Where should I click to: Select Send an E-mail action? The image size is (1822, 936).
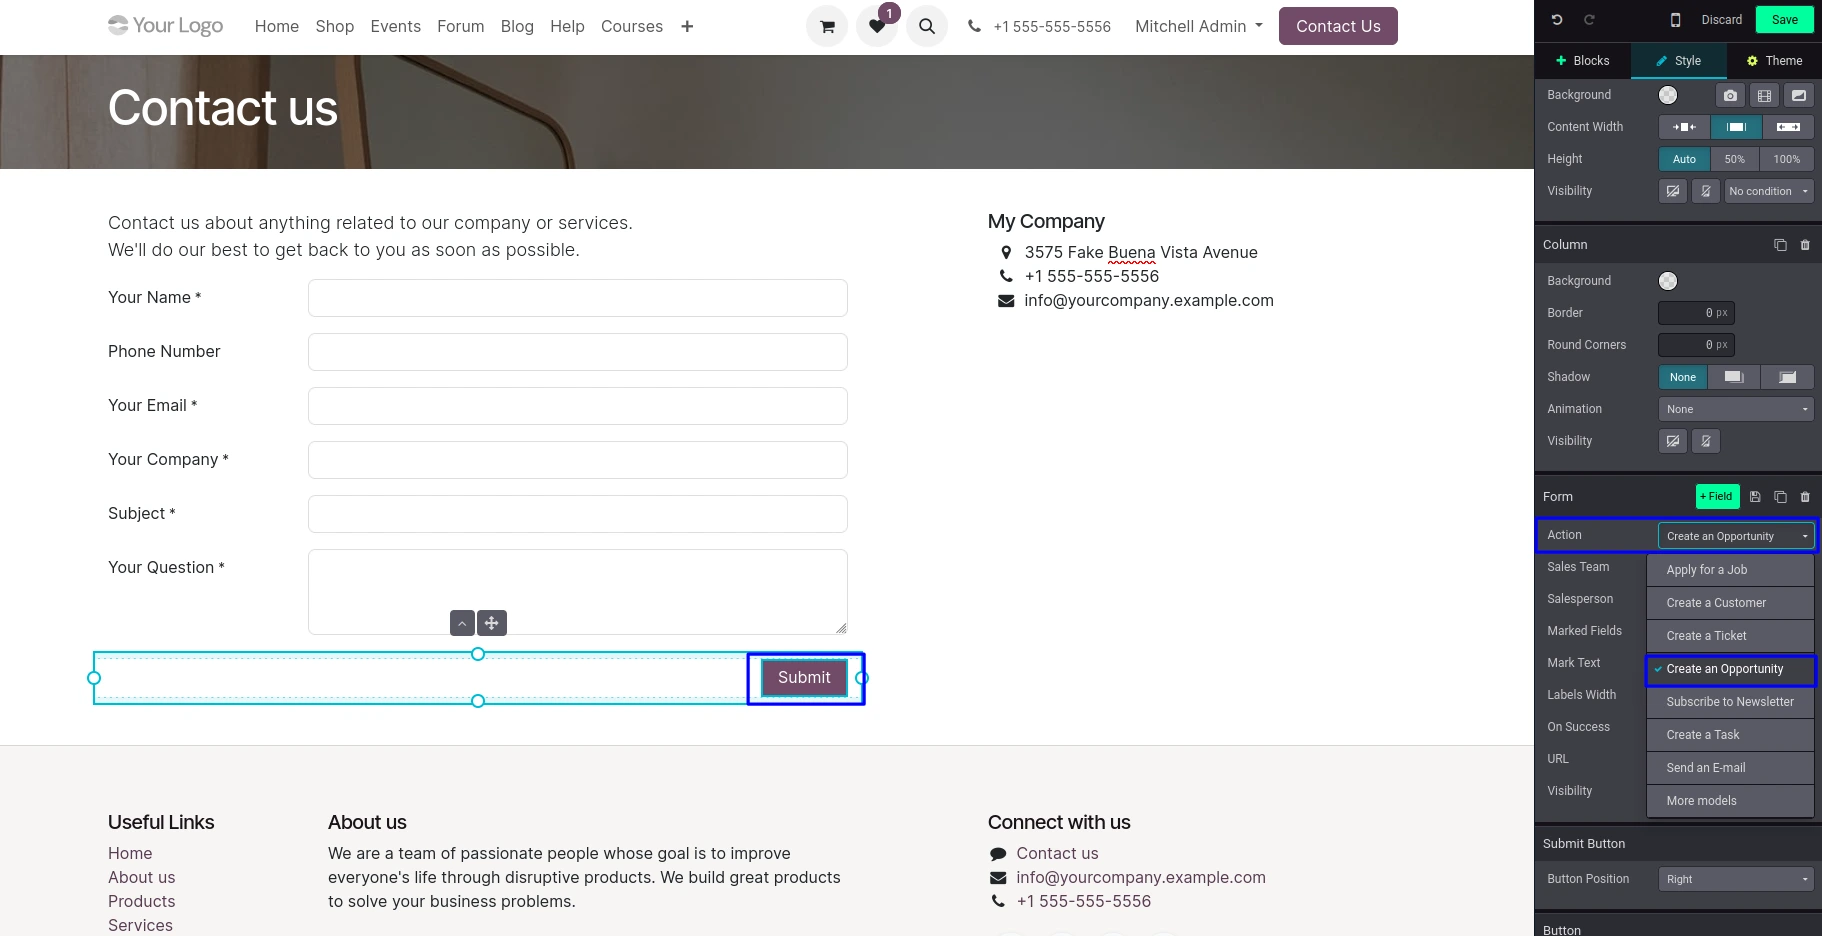[1730, 768]
